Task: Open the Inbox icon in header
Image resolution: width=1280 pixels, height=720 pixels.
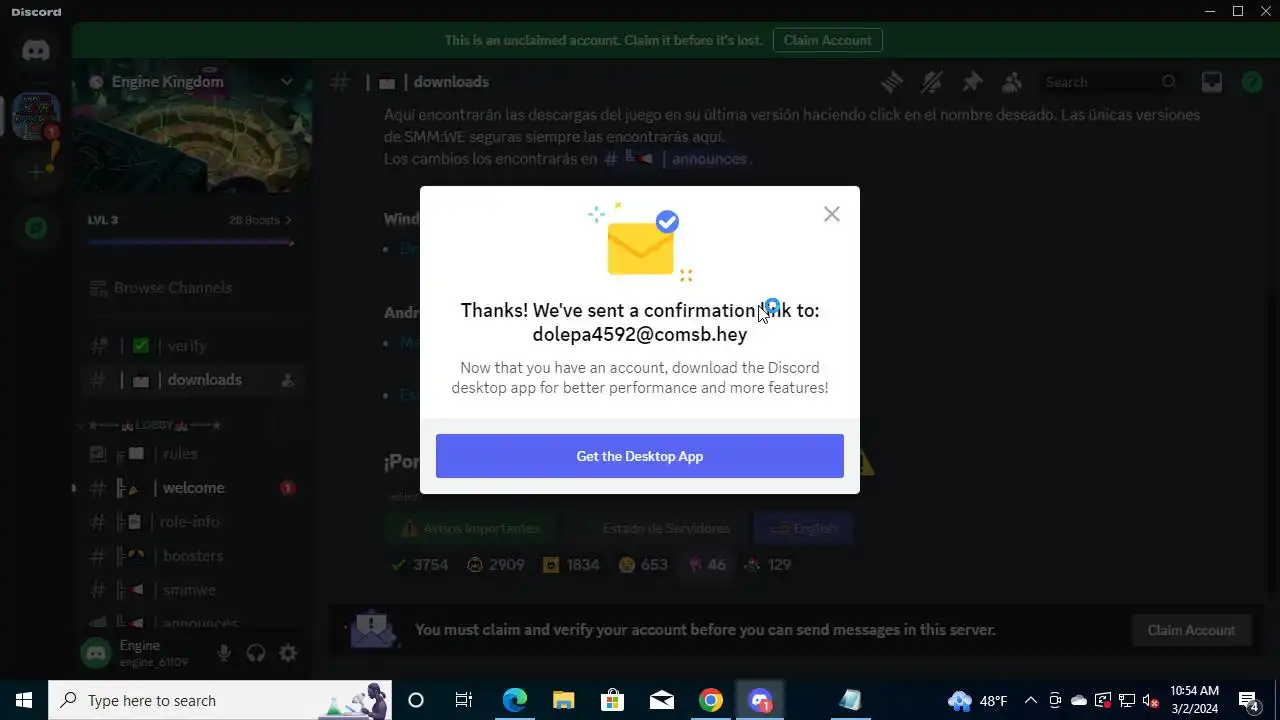Action: pyautogui.click(x=1212, y=82)
